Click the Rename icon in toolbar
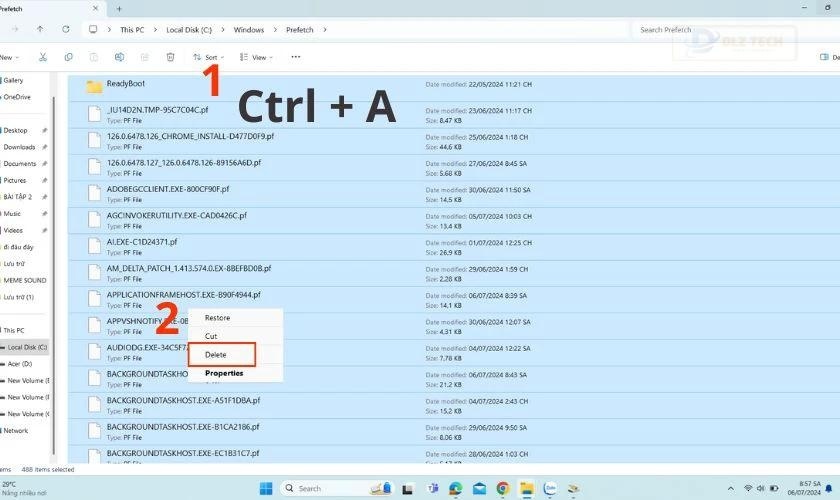 (x=119, y=58)
